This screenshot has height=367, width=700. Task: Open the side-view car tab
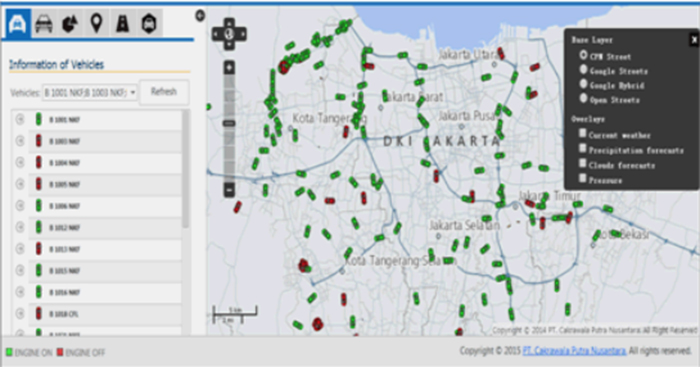click(44, 23)
